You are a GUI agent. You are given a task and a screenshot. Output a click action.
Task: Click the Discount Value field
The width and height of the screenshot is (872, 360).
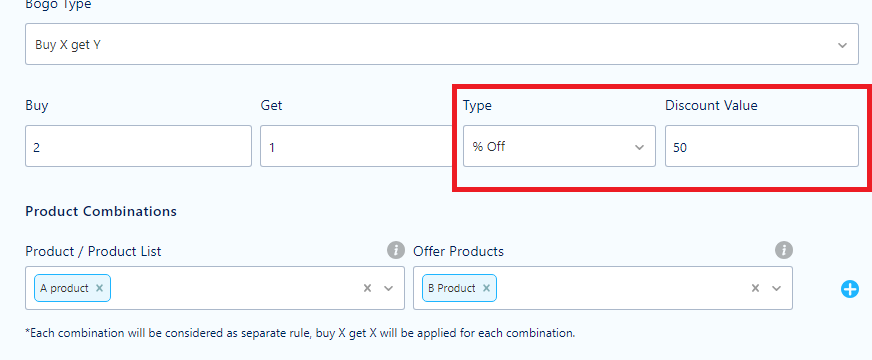(x=761, y=146)
